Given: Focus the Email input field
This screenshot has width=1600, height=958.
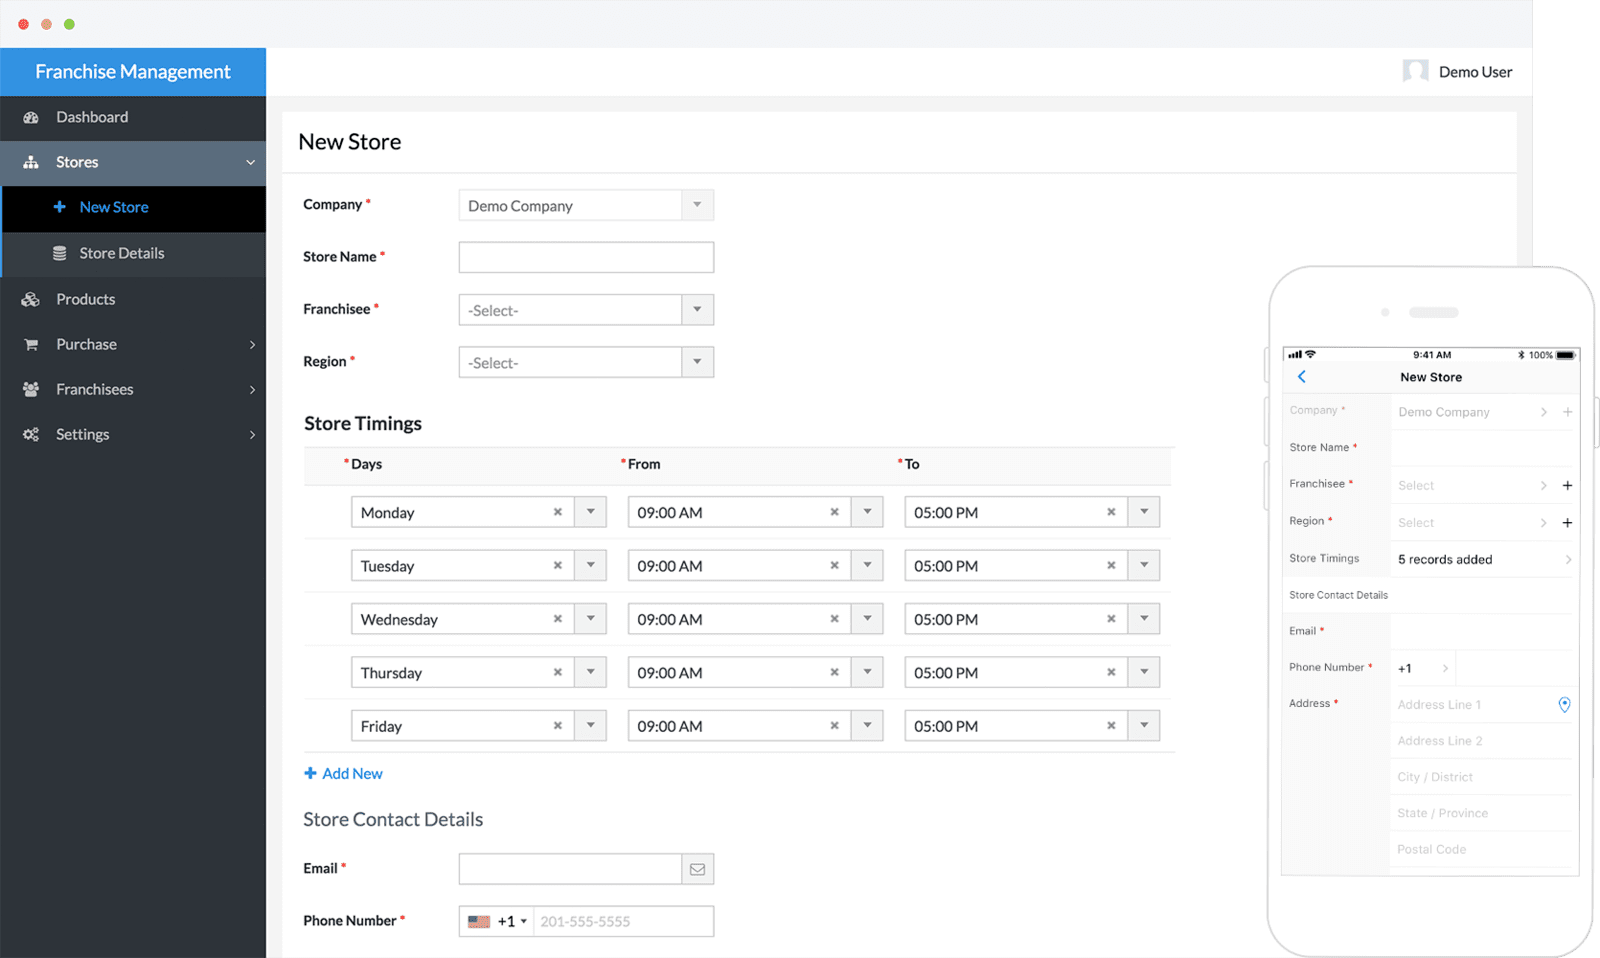Looking at the screenshot, I should pyautogui.click(x=570, y=869).
